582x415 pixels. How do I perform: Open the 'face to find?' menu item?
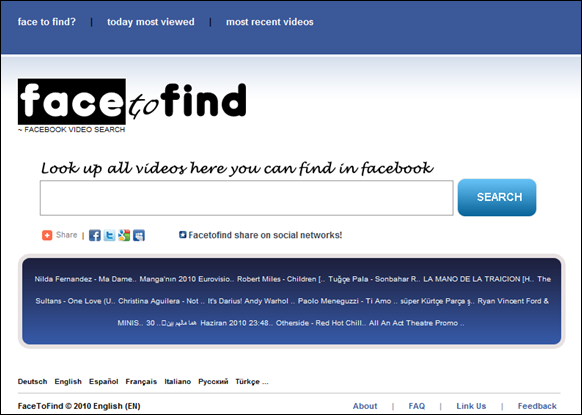click(47, 22)
